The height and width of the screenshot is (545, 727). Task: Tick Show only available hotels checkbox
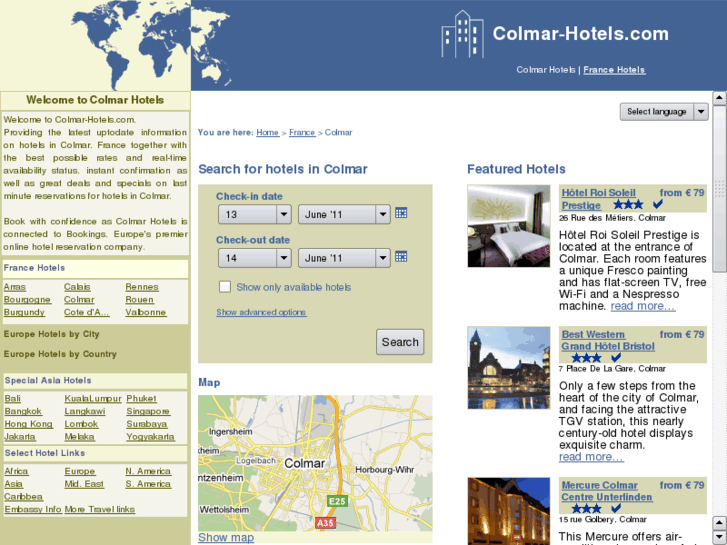point(225,287)
